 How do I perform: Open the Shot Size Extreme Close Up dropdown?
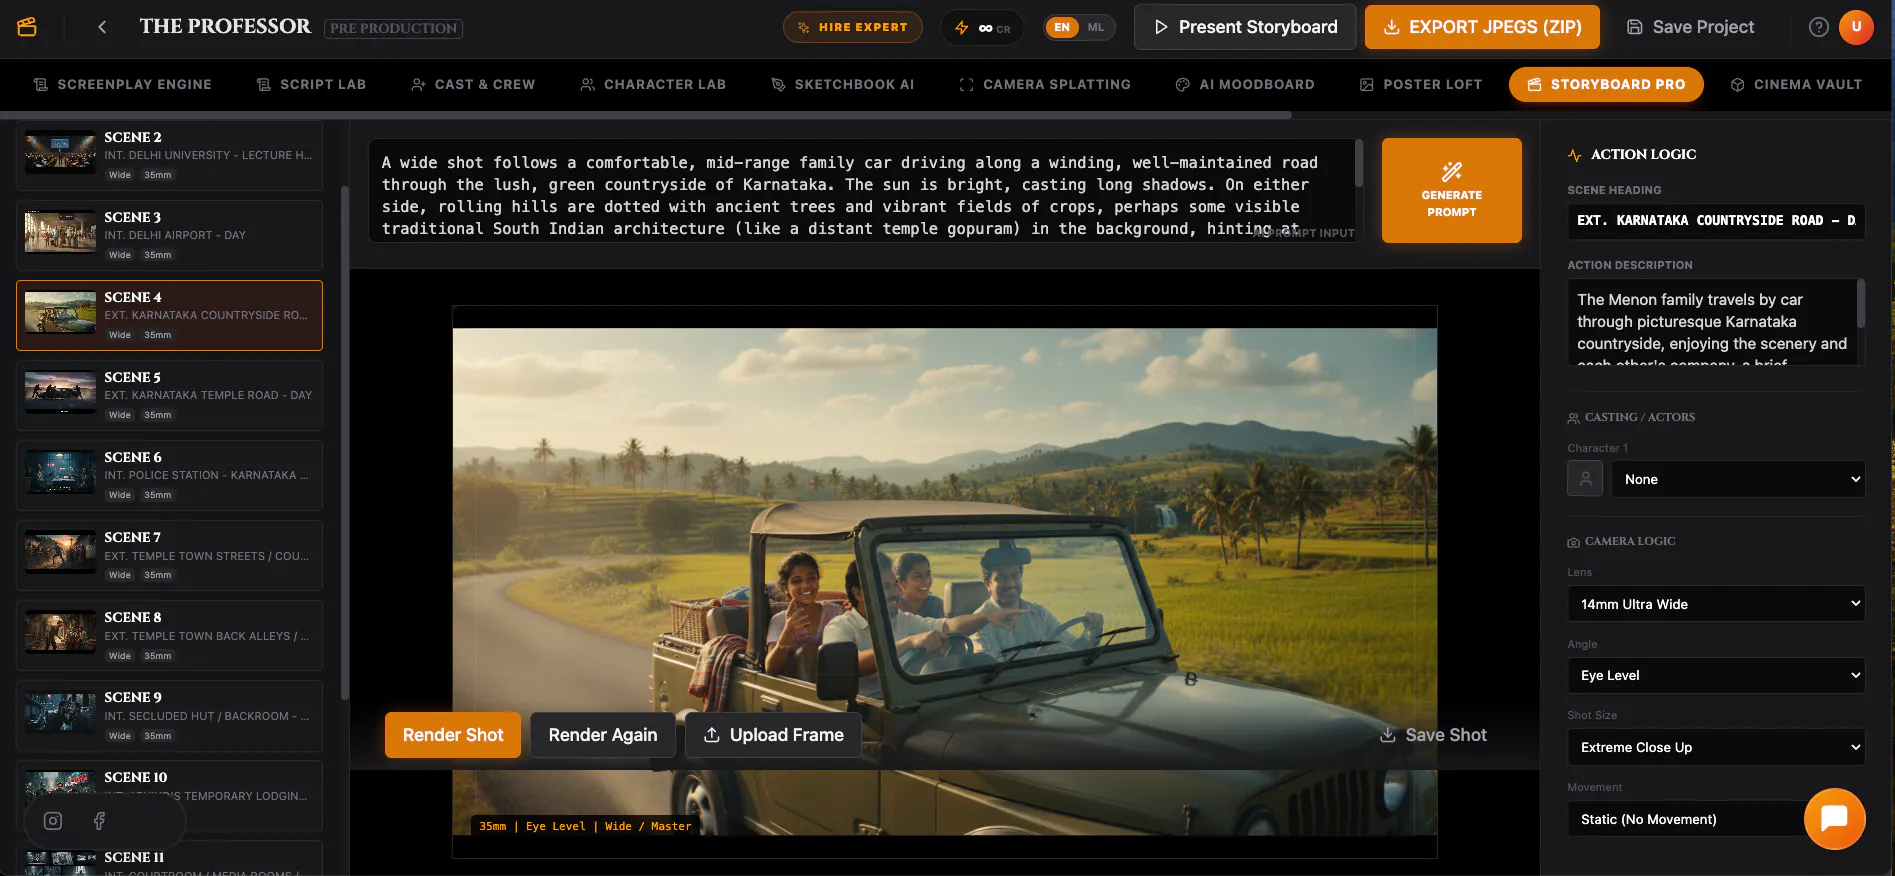coord(1716,747)
